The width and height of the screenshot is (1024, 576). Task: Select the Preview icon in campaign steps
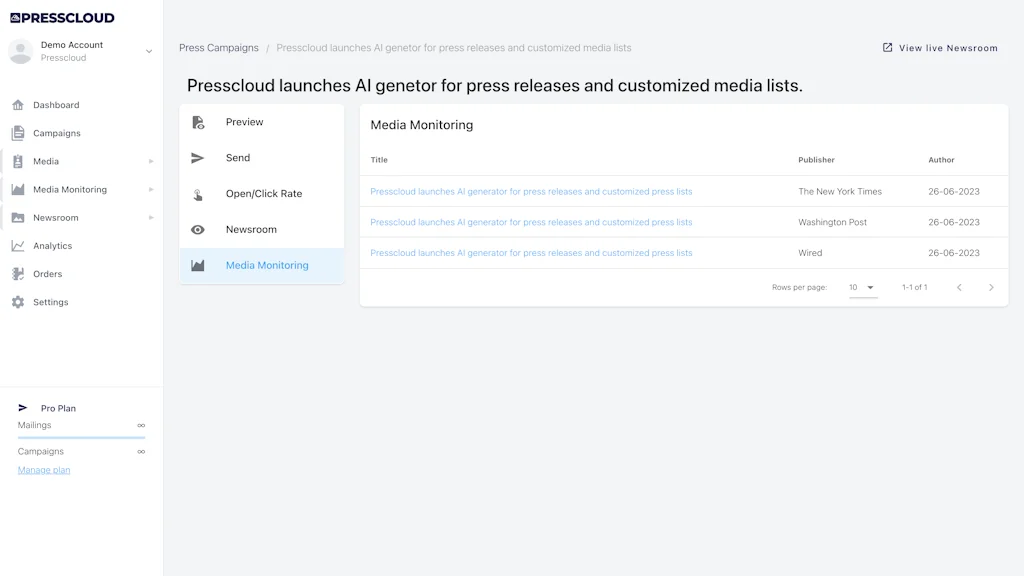click(196, 122)
